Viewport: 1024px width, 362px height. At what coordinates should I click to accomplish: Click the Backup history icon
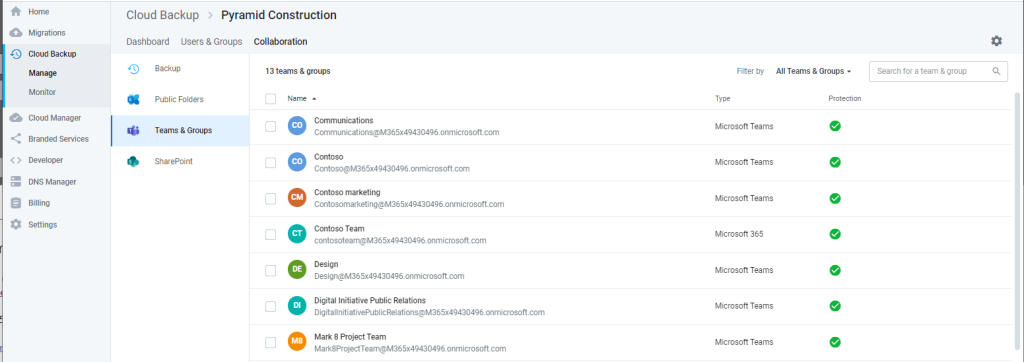pyautogui.click(x=133, y=69)
